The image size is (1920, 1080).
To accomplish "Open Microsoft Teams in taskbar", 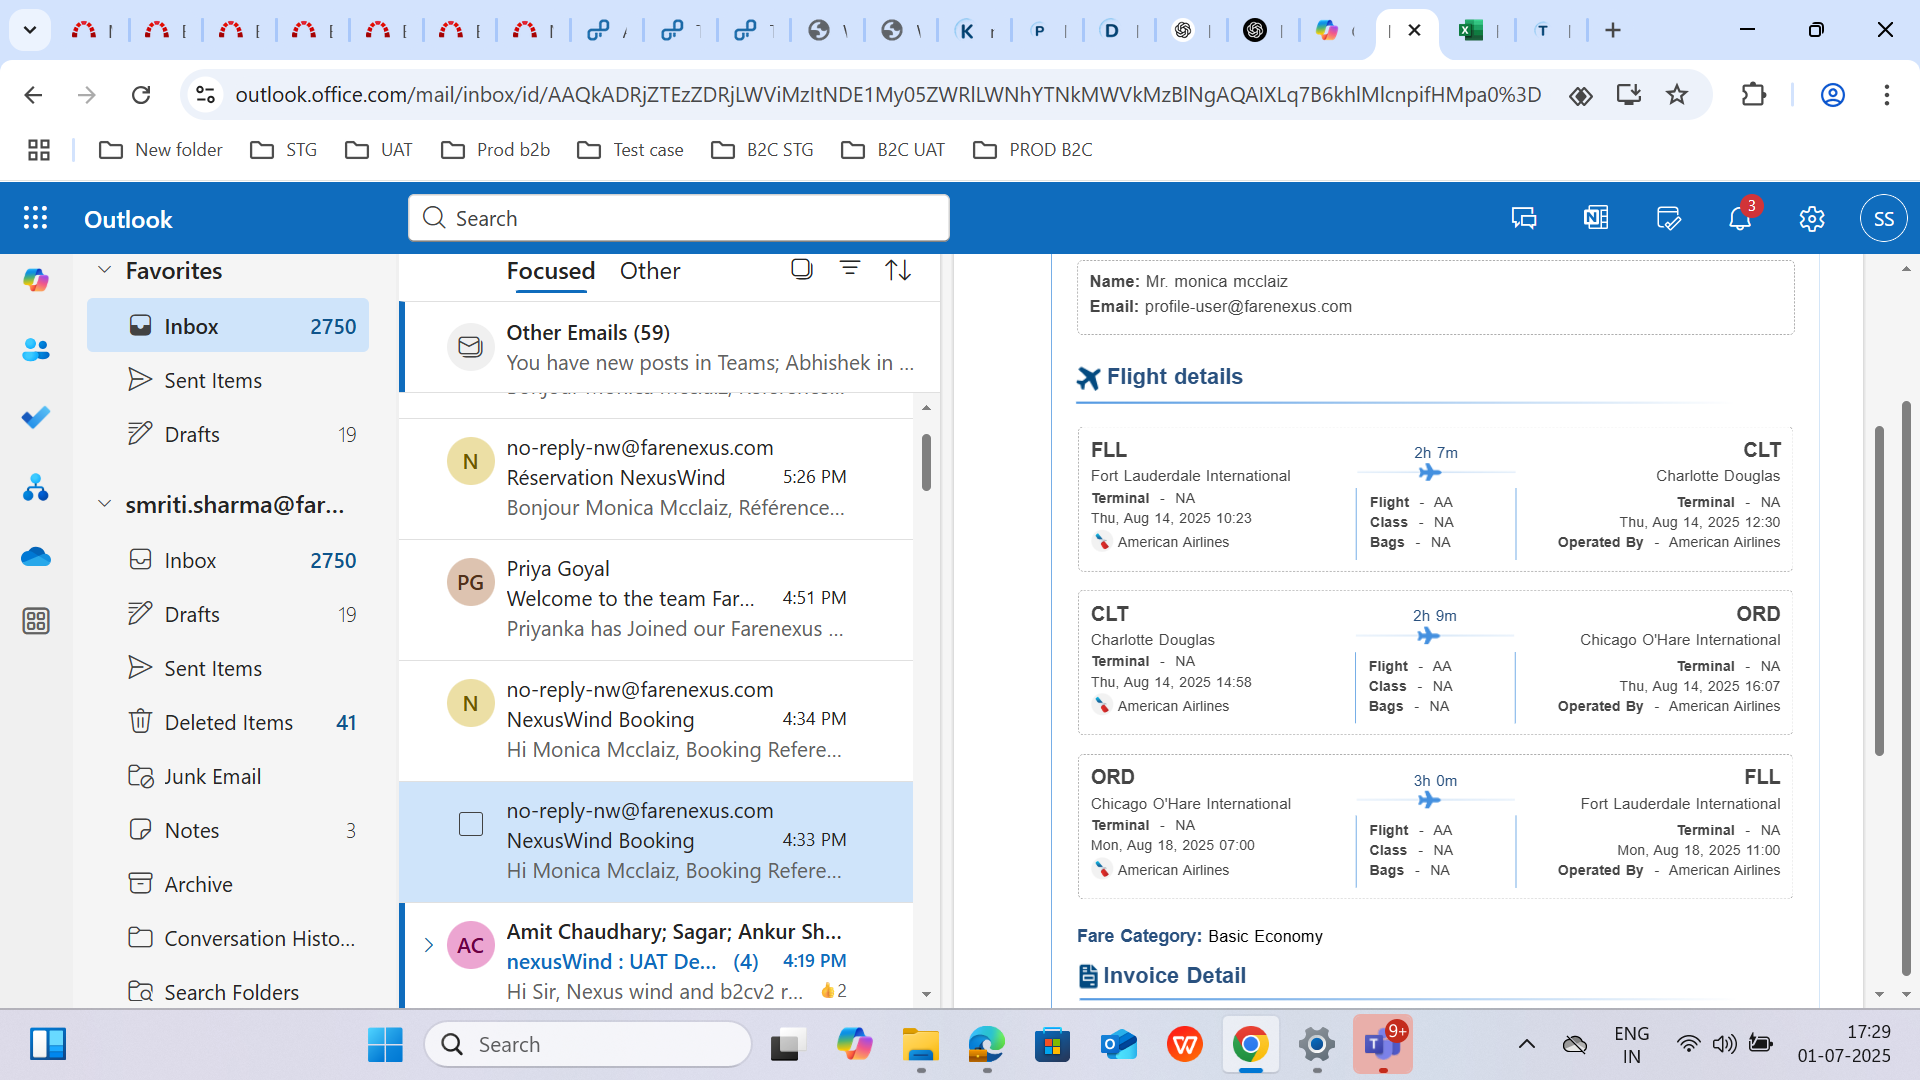I will (1382, 1045).
